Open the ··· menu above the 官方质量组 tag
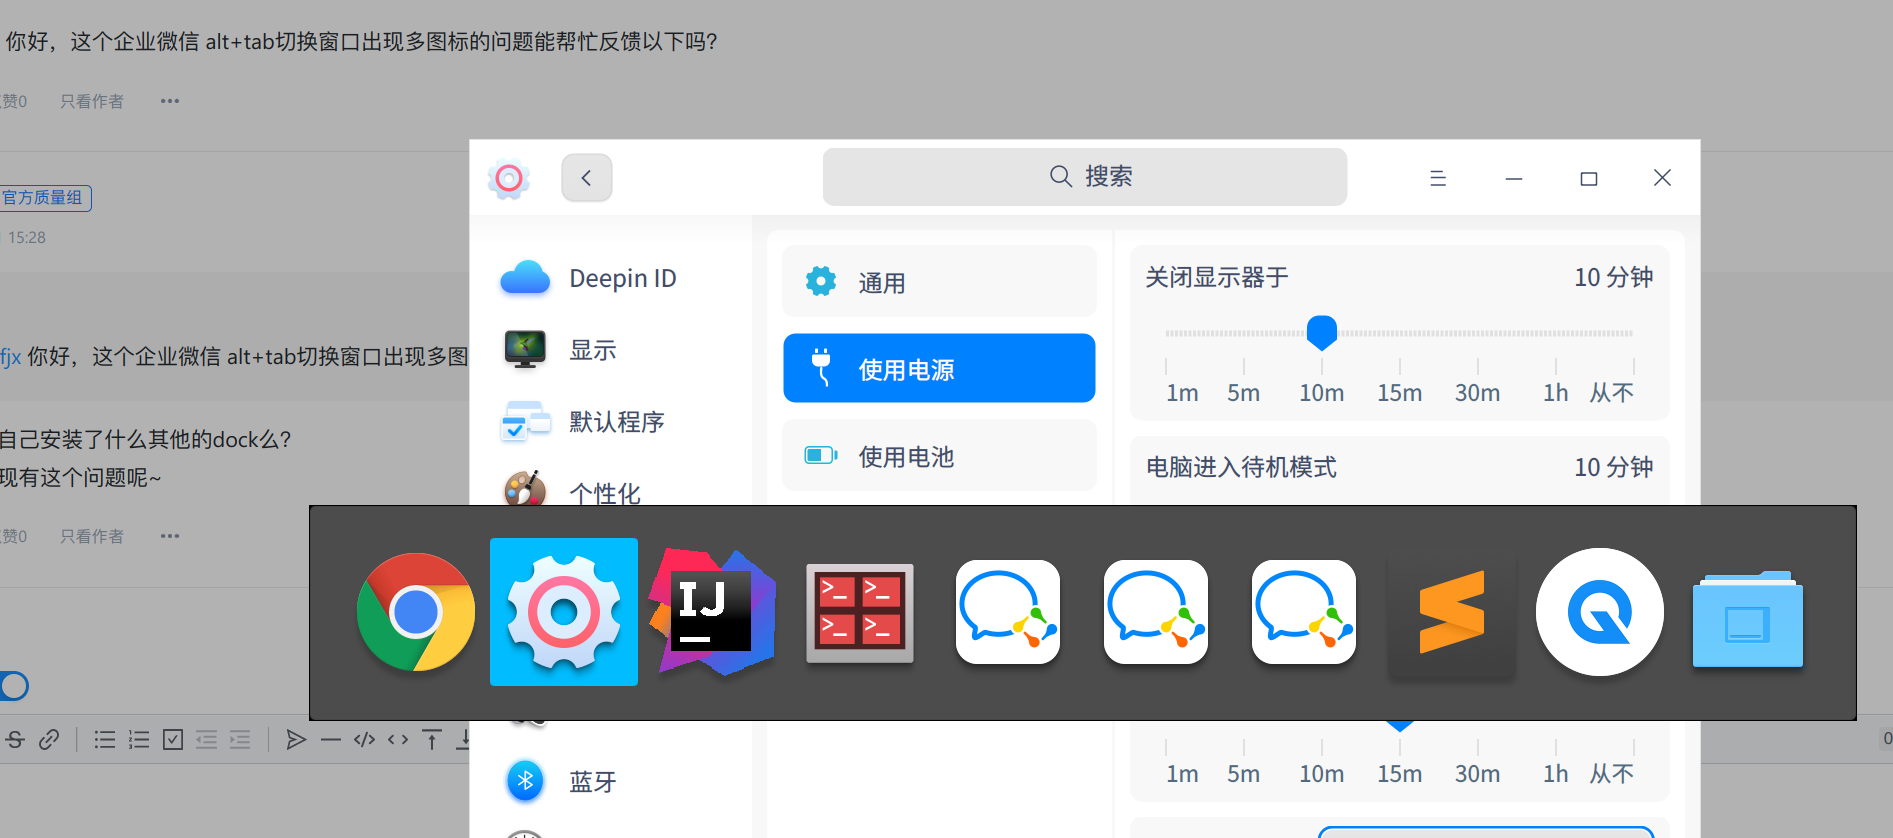The width and height of the screenshot is (1893, 838). [x=170, y=101]
